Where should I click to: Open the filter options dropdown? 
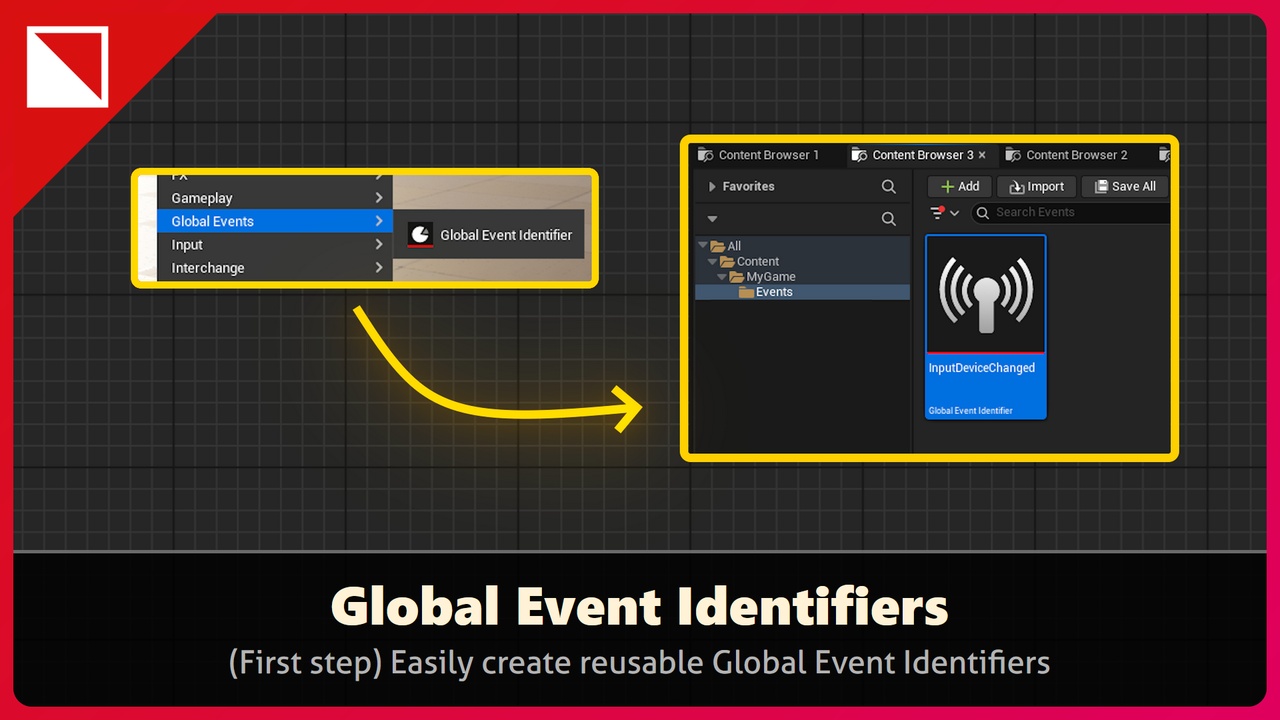pos(945,212)
